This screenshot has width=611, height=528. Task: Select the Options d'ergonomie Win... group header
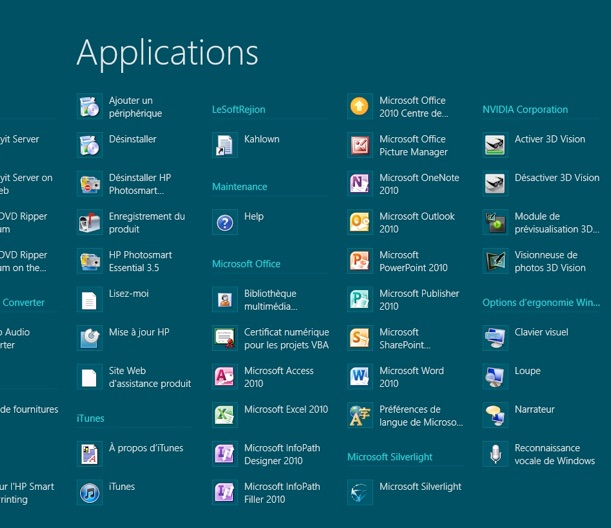[x=541, y=303]
